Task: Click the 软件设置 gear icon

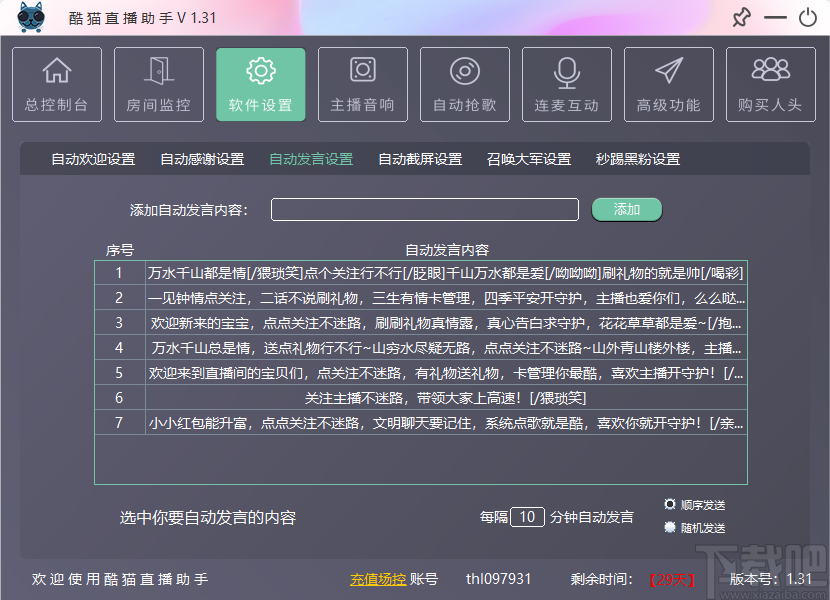Action: [260, 84]
